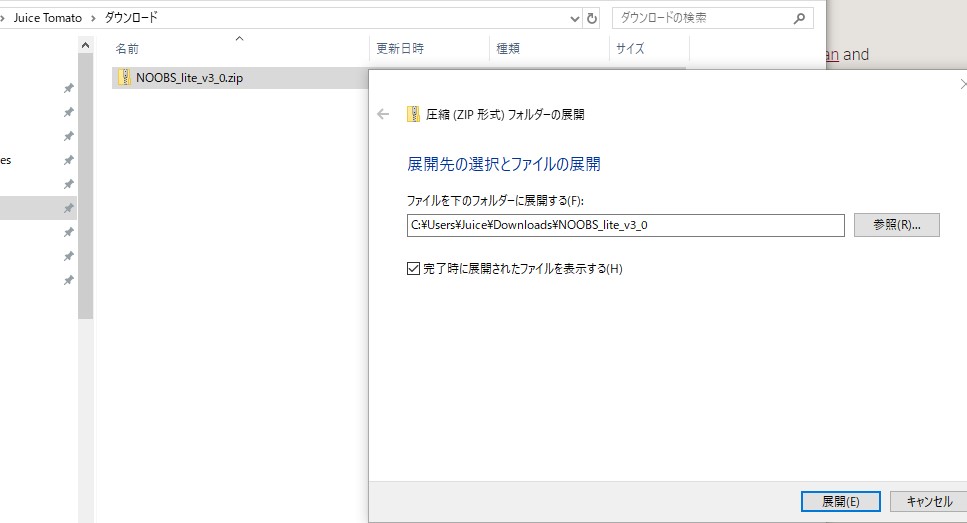Image resolution: width=967 pixels, height=523 pixels.
Task: Click the zip folder icon in the dialog title
Action: tap(413, 115)
